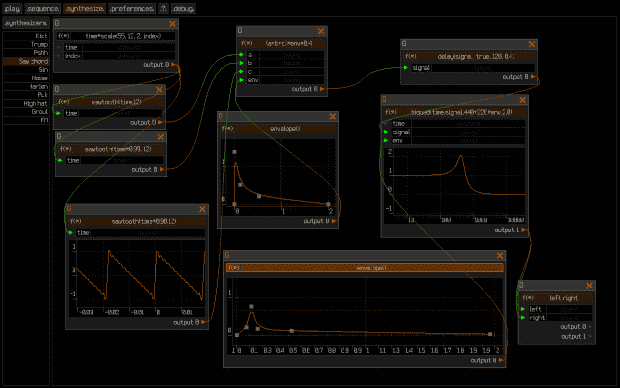Click output 0 port of (a+b+c)*env node
620x388 pixels.
point(322,89)
